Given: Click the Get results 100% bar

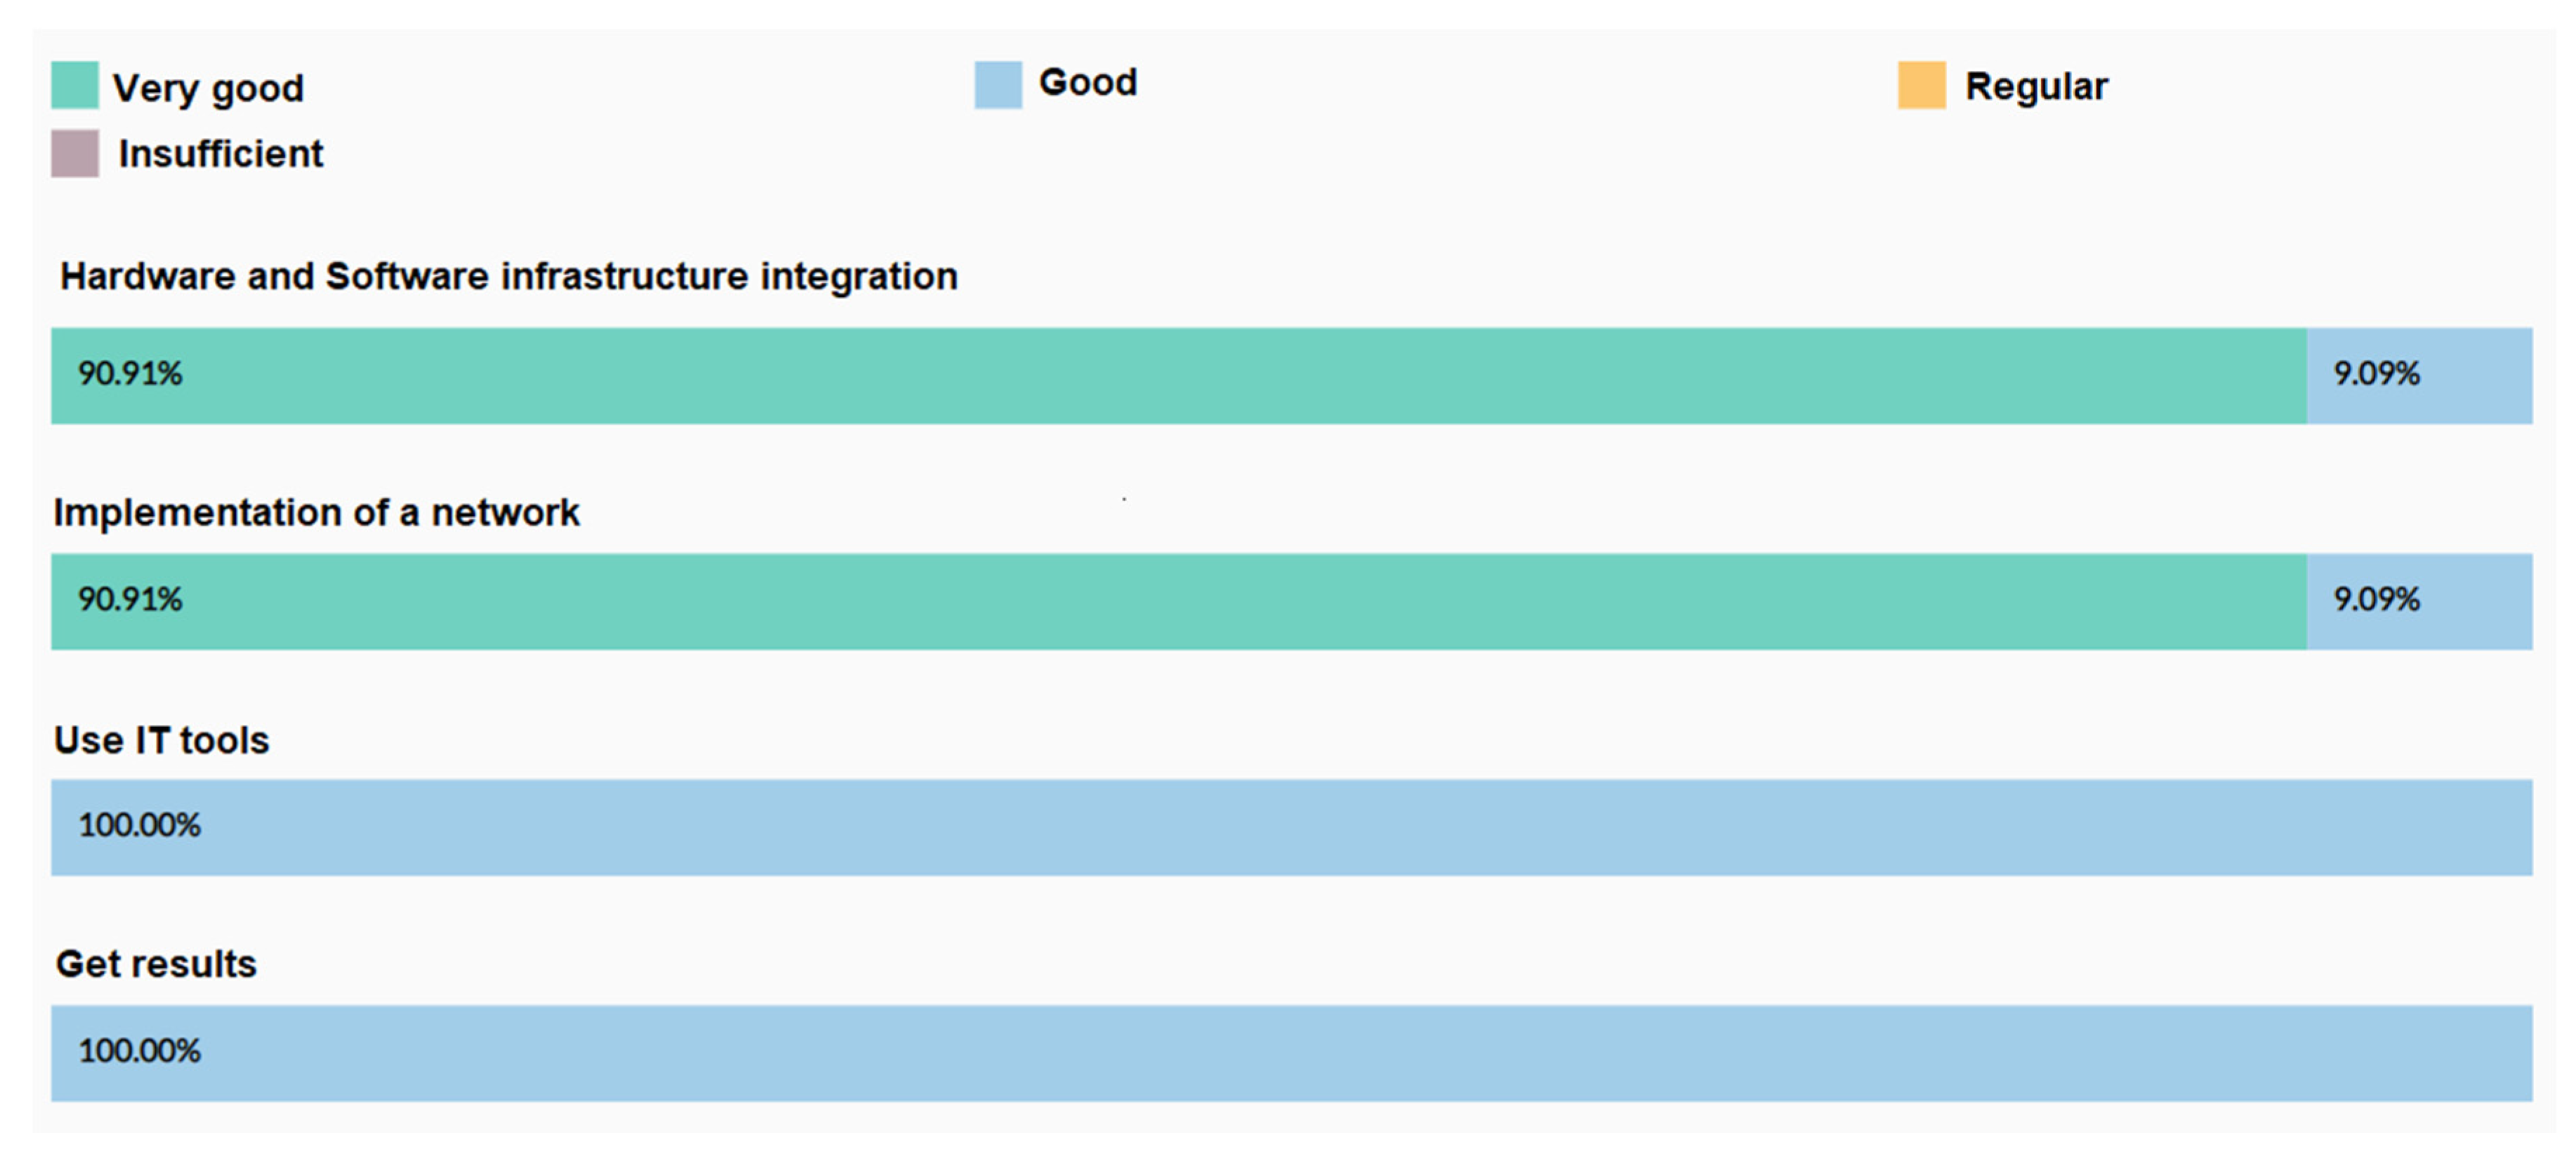Looking at the screenshot, I should (1291, 1053).
